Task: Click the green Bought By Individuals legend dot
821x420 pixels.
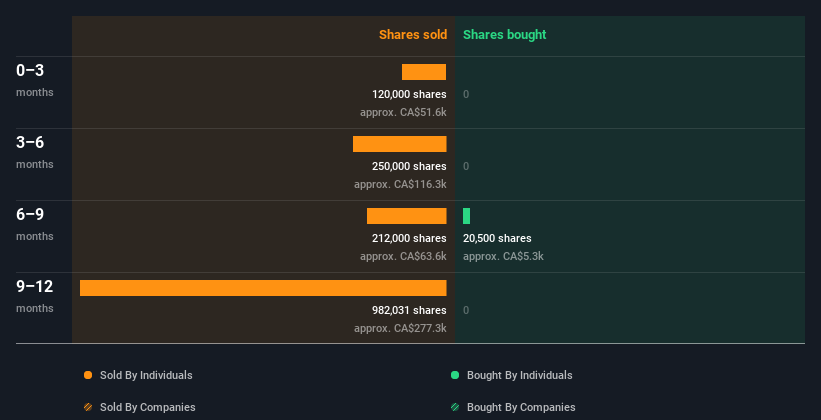Action: 455,375
